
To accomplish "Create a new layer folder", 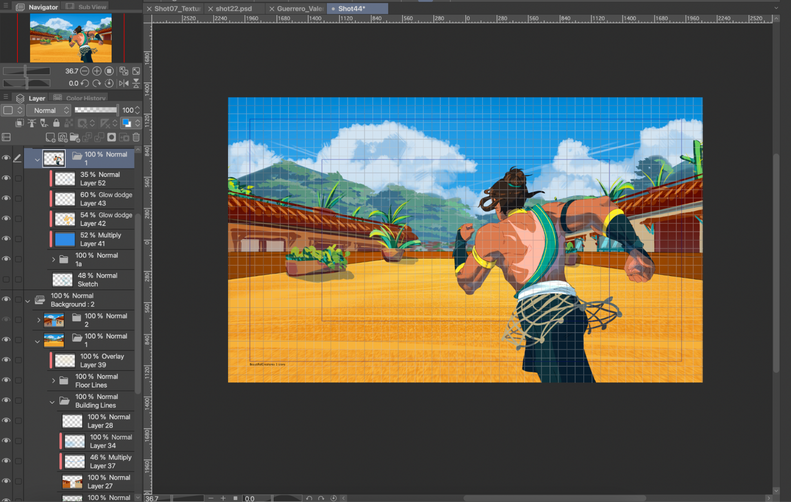I will pyautogui.click(x=75, y=137).
